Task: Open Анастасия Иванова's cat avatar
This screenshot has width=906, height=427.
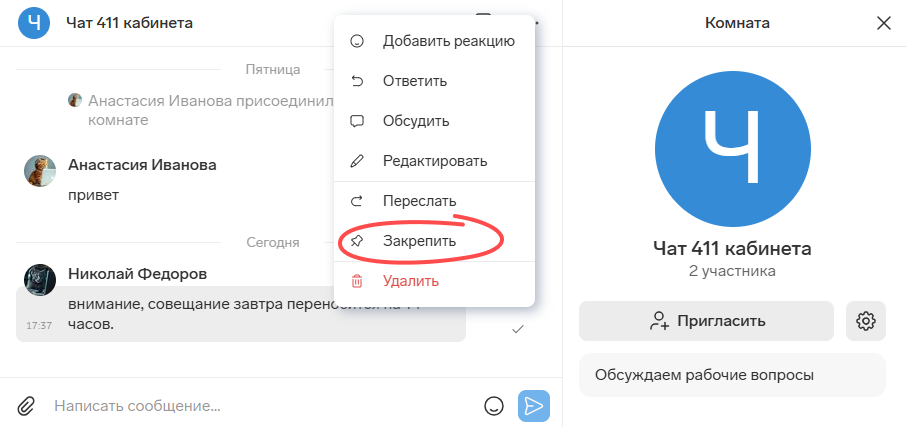Action: (x=40, y=171)
